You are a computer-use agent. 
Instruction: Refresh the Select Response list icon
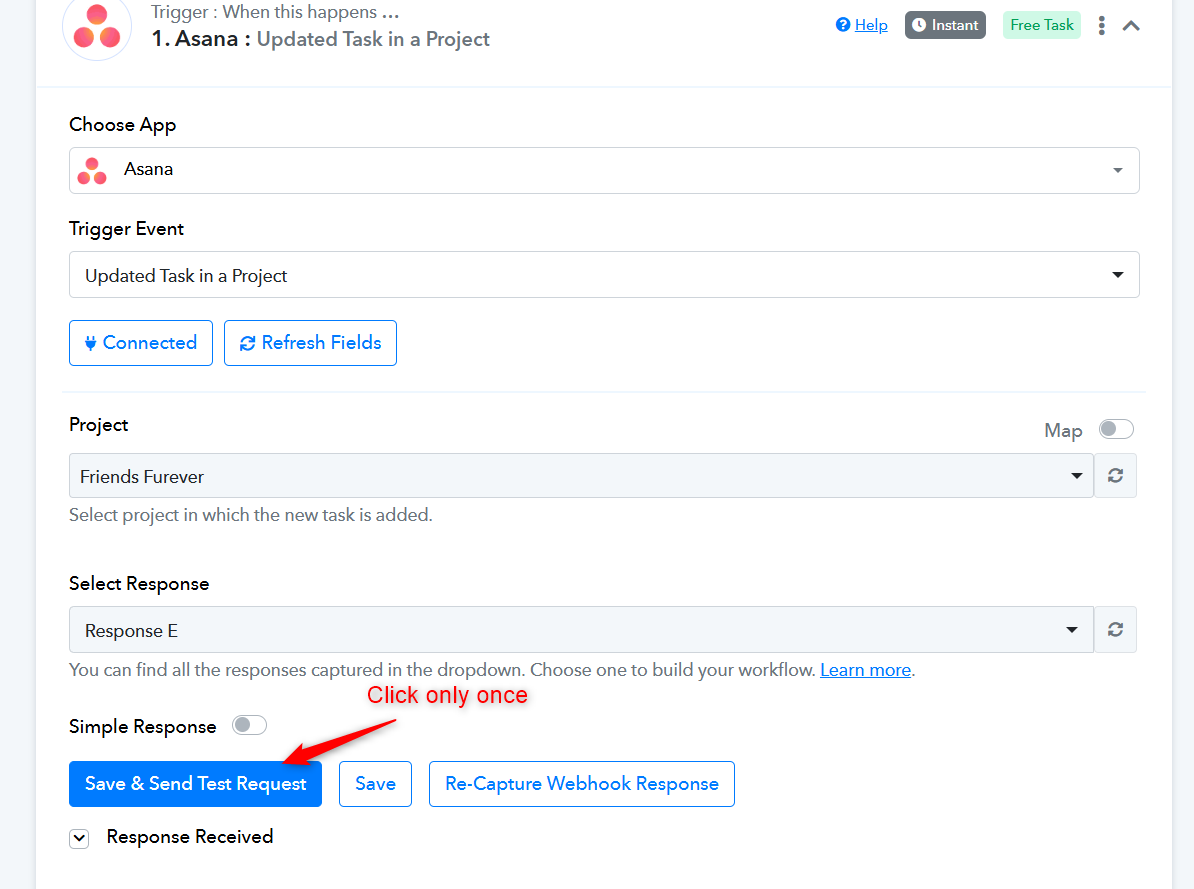1116,630
